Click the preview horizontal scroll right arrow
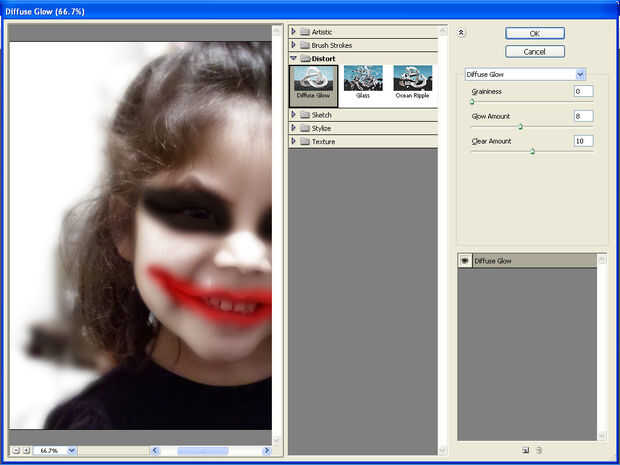Viewport: 620px width, 465px height. [267, 451]
